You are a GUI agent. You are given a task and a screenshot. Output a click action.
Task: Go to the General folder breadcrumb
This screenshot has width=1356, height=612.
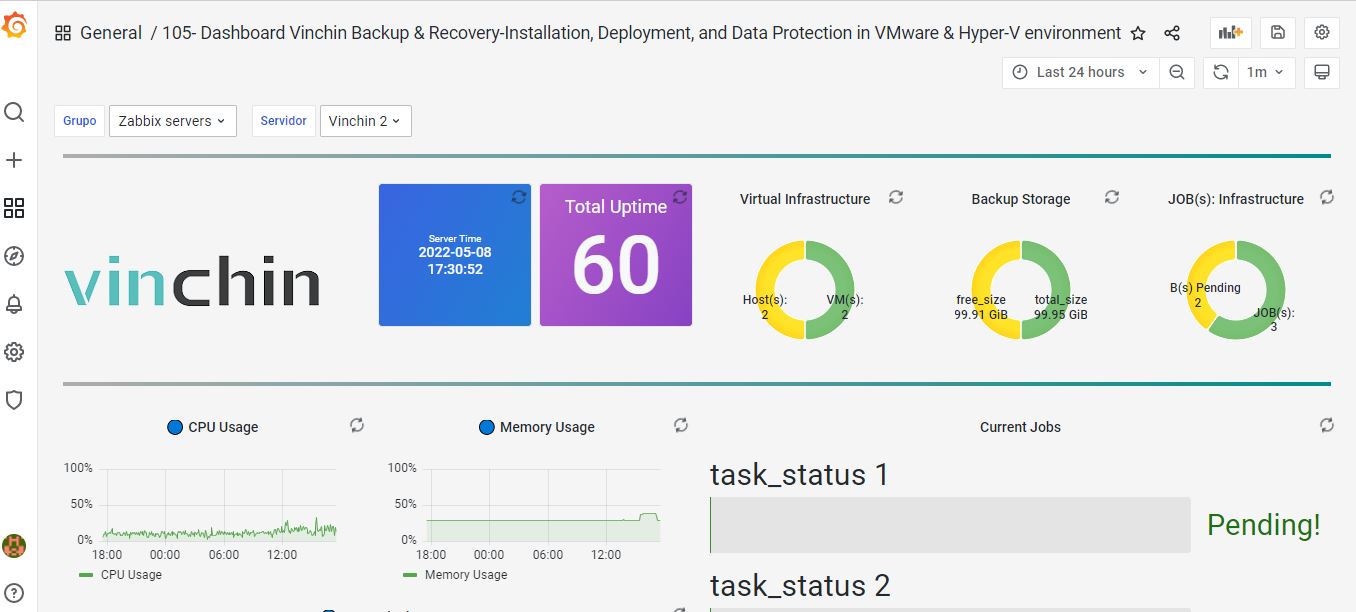click(111, 33)
